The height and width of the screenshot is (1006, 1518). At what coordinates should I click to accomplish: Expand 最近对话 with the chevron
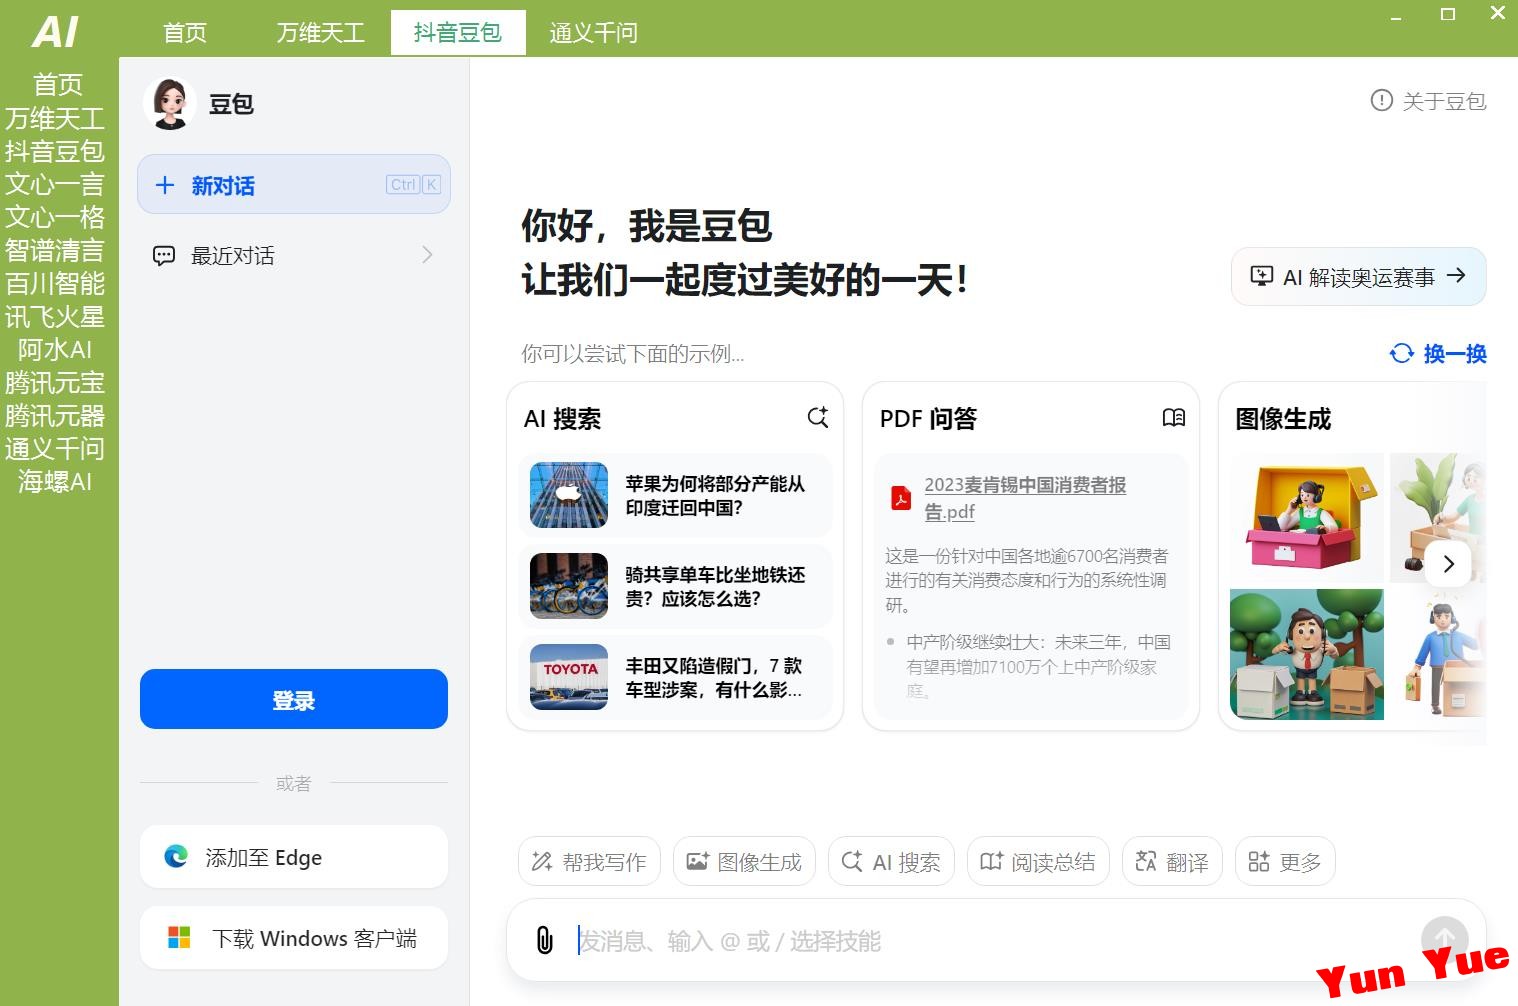tap(427, 255)
